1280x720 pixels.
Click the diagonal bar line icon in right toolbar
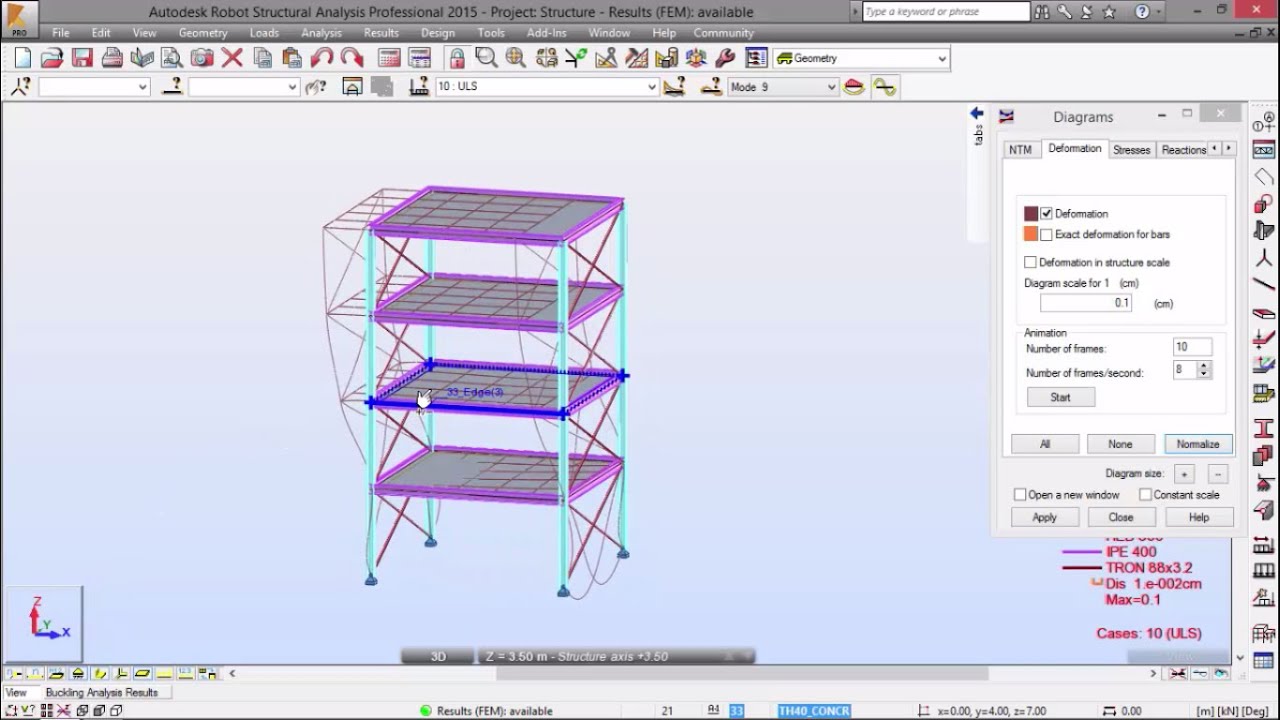[x=1263, y=285]
